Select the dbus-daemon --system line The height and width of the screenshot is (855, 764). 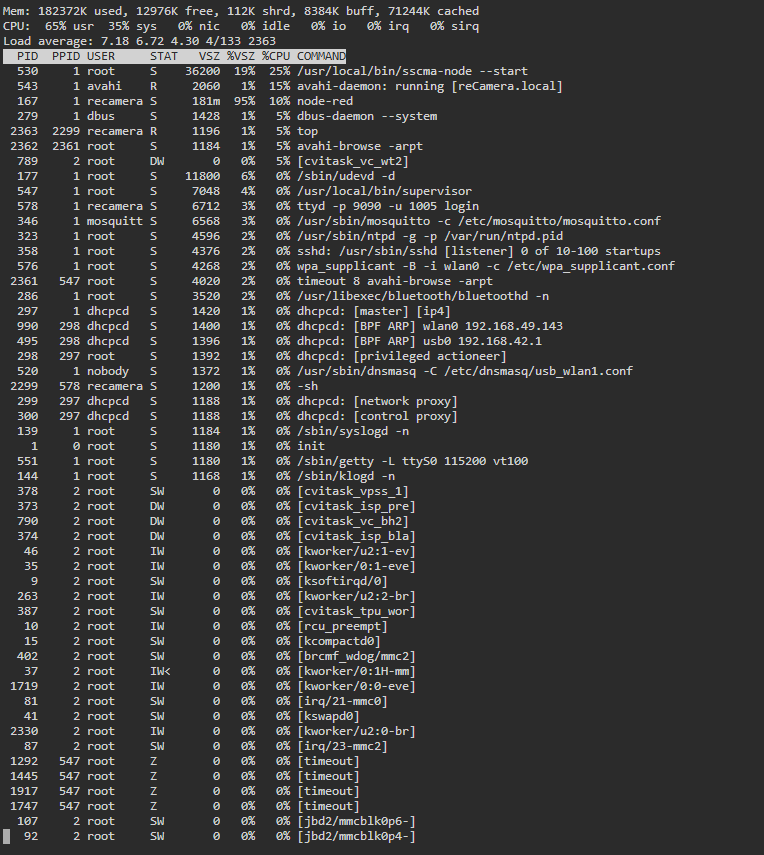tap(224, 116)
